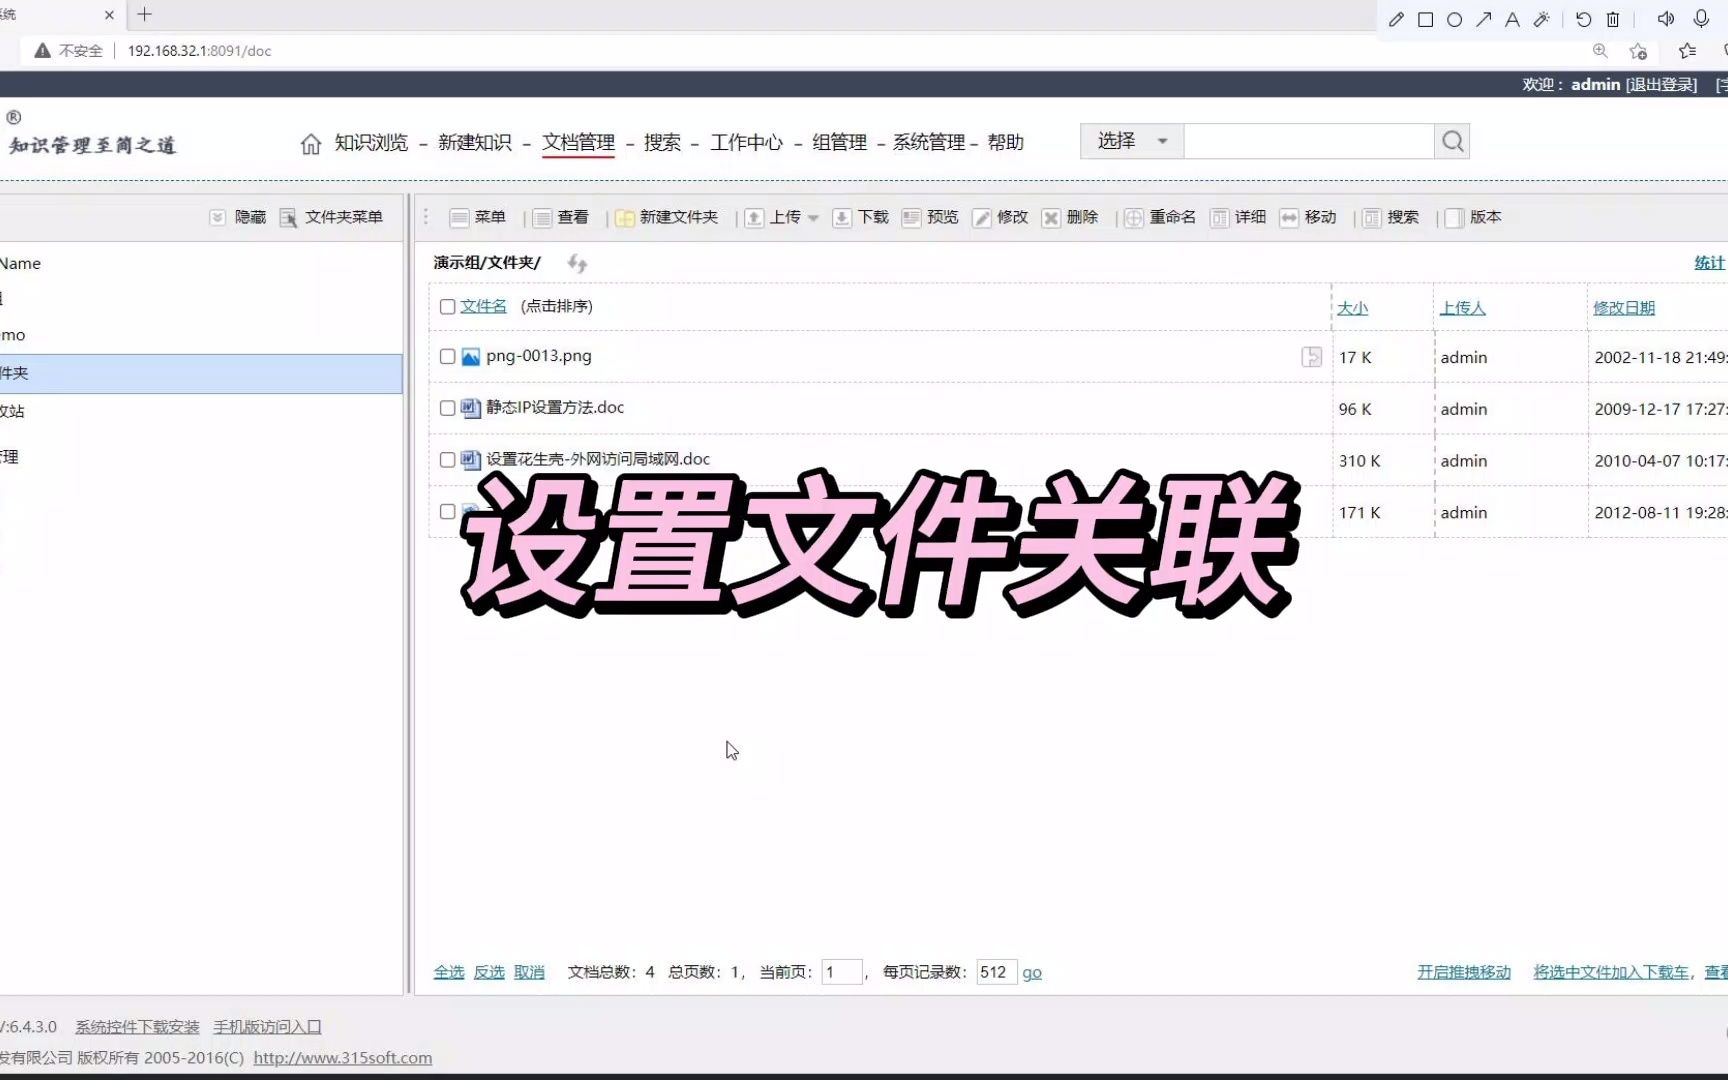Sort by 文件名 column header
The height and width of the screenshot is (1080, 1728).
tap(483, 306)
